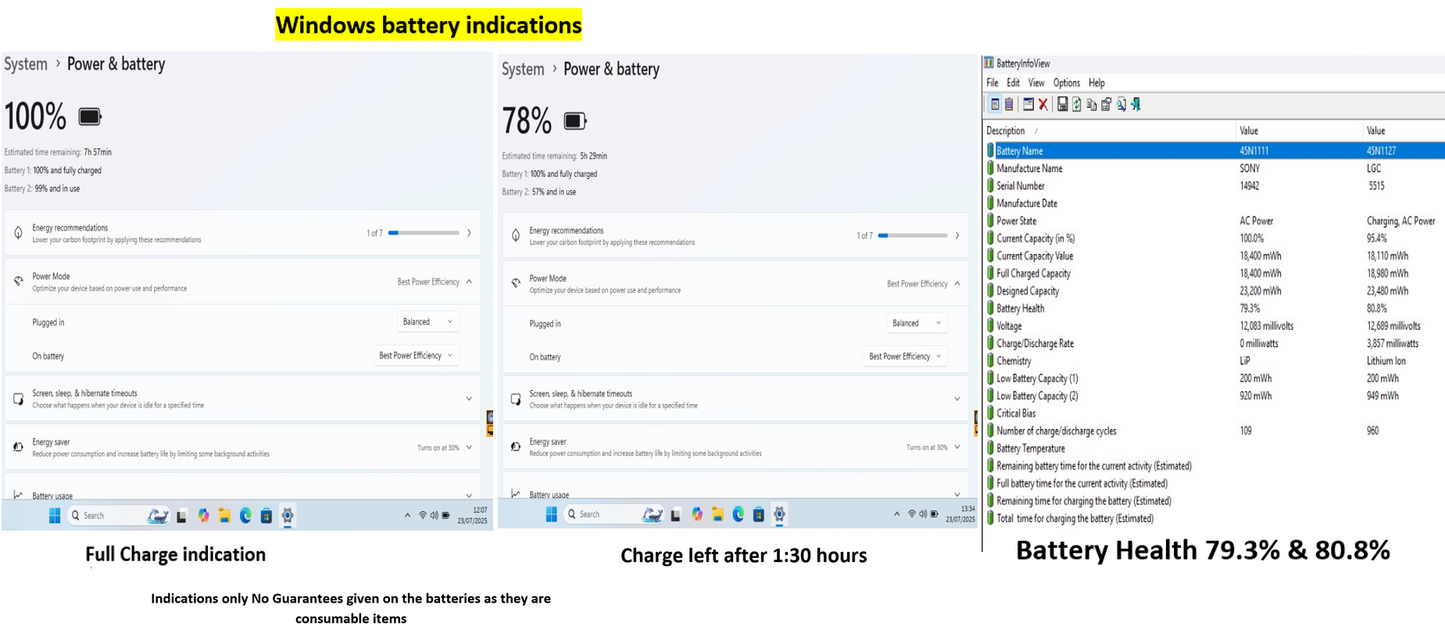This screenshot has height=630, width=1445.
Task: Open Energy recommendations arrow in 100% window
Action: [x=469, y=233]
